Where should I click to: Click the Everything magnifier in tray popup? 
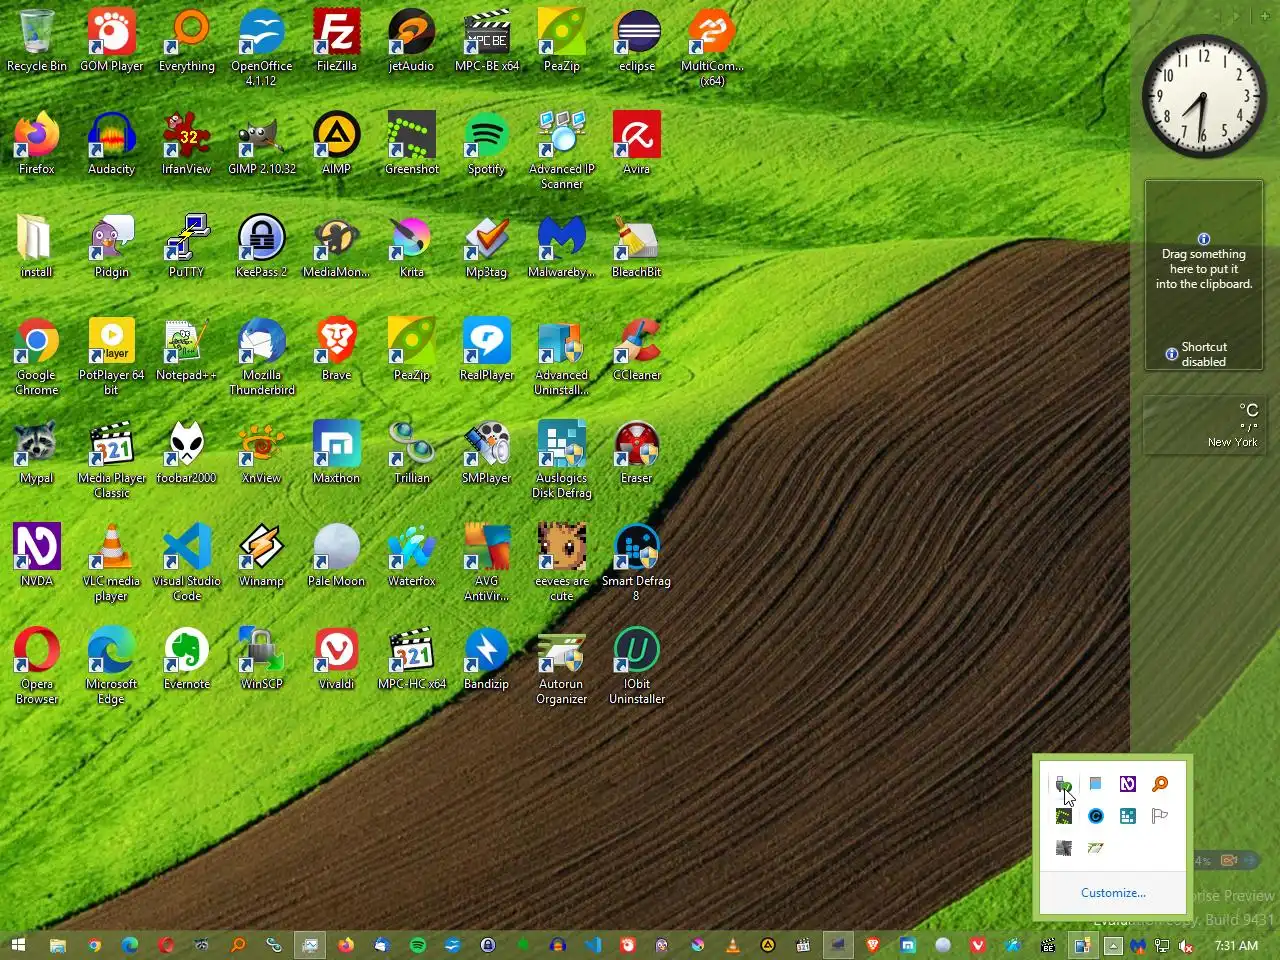click(x=1160, y=784)
